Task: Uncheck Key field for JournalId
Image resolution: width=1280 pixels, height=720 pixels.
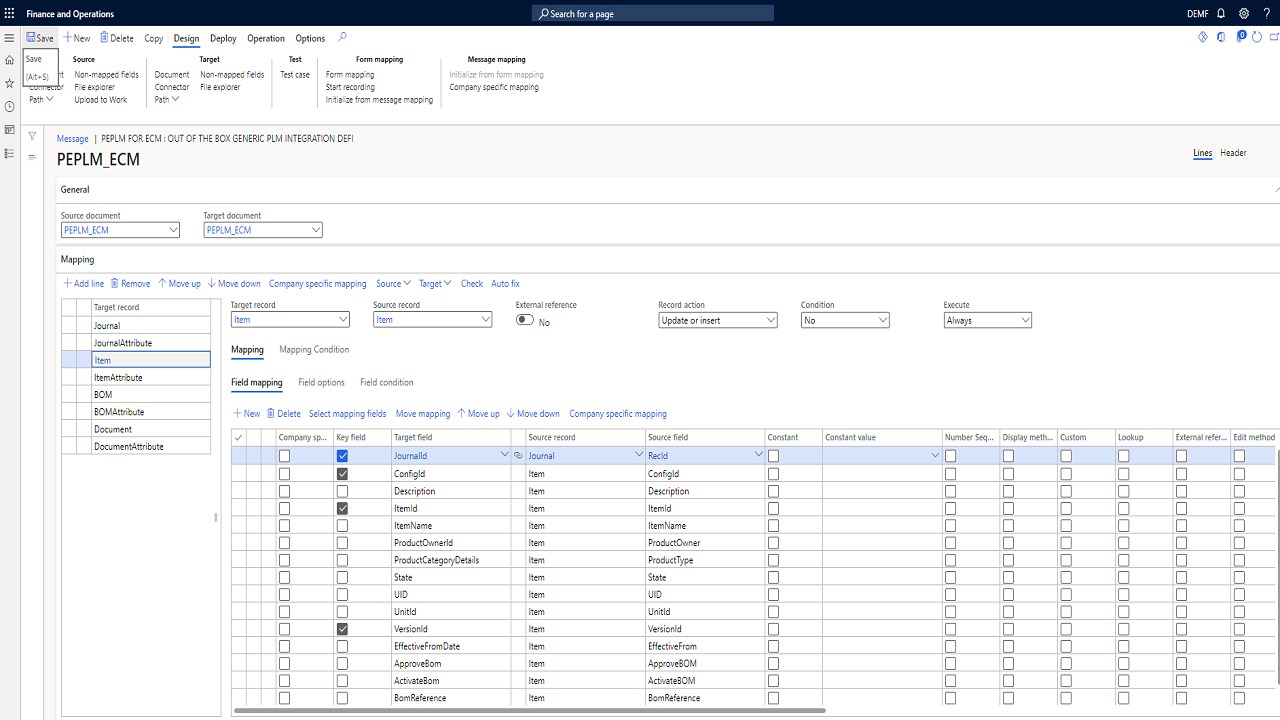Action: 342,456
